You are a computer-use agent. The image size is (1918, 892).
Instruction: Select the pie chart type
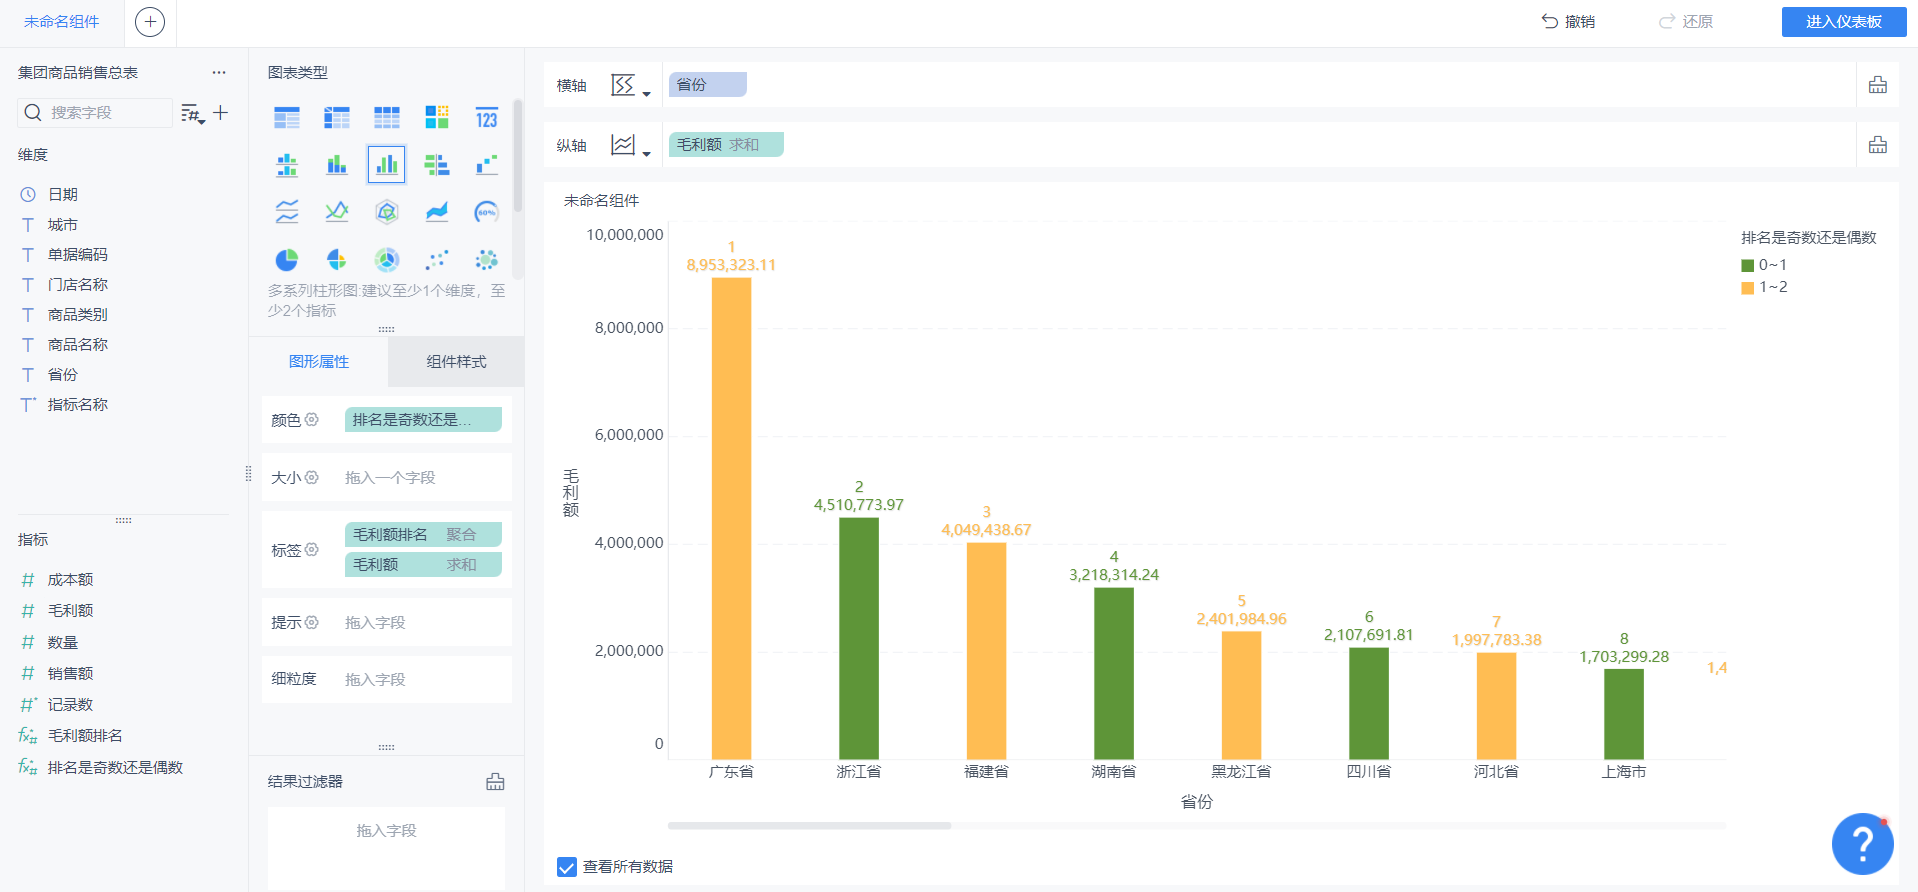click(287, 260)
